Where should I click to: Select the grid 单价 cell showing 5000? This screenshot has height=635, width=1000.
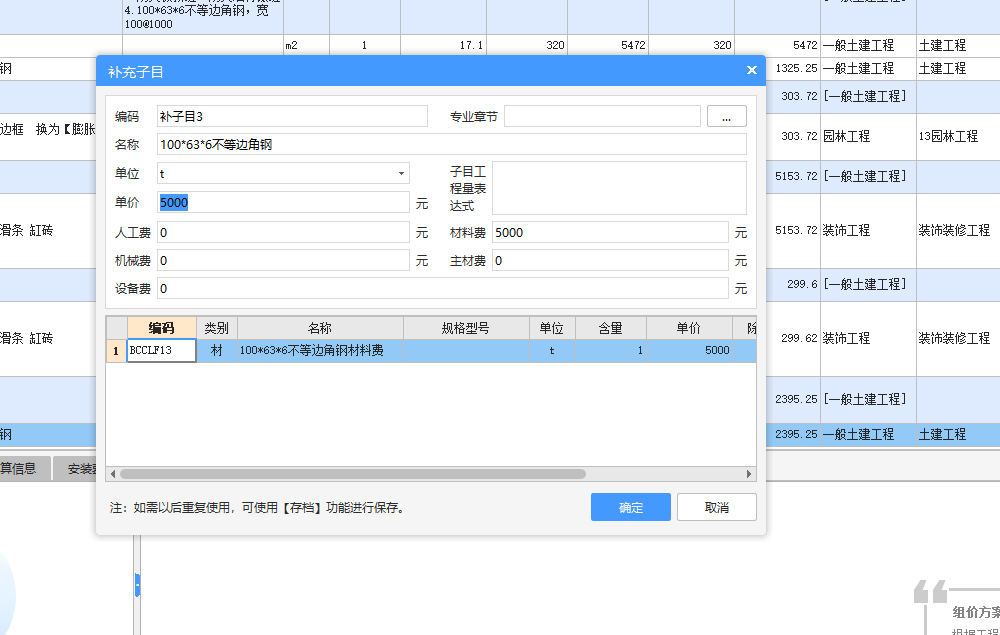tap(689, 350)
